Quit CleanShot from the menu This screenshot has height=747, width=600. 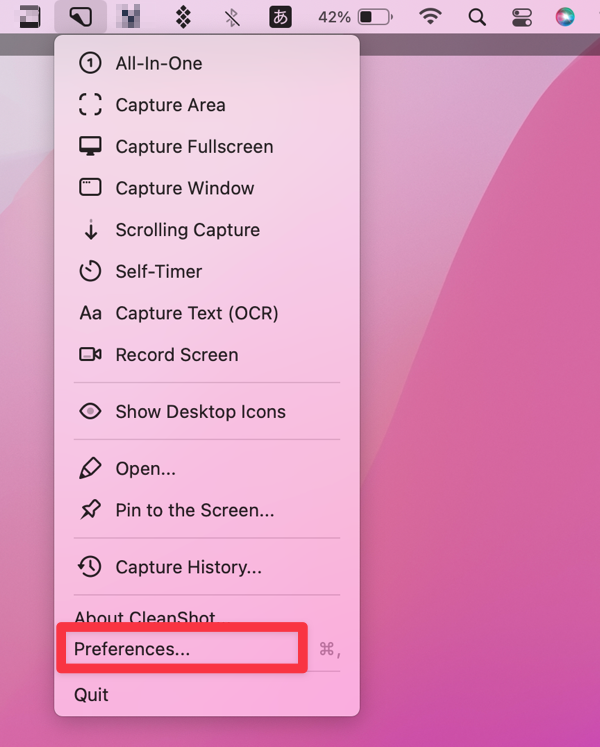point(91,694)
